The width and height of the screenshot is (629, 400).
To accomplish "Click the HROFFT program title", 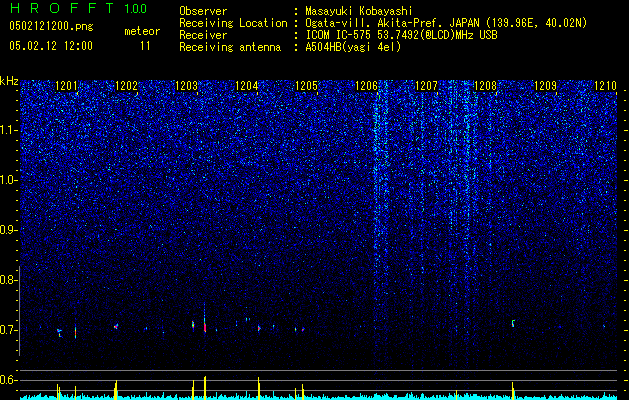I will 62,8.
